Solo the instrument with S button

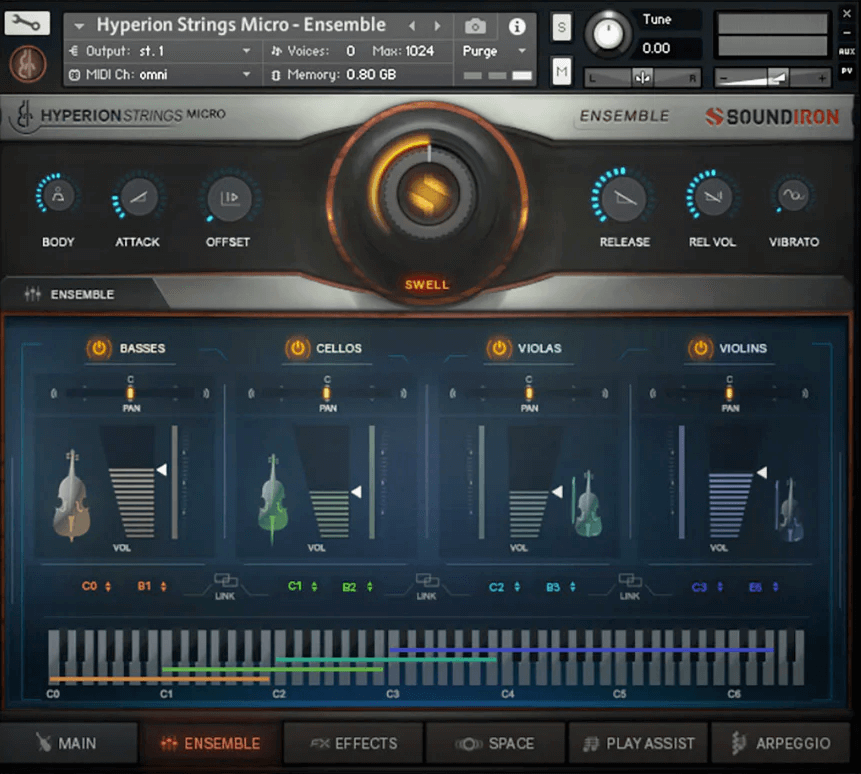[561, 27]
